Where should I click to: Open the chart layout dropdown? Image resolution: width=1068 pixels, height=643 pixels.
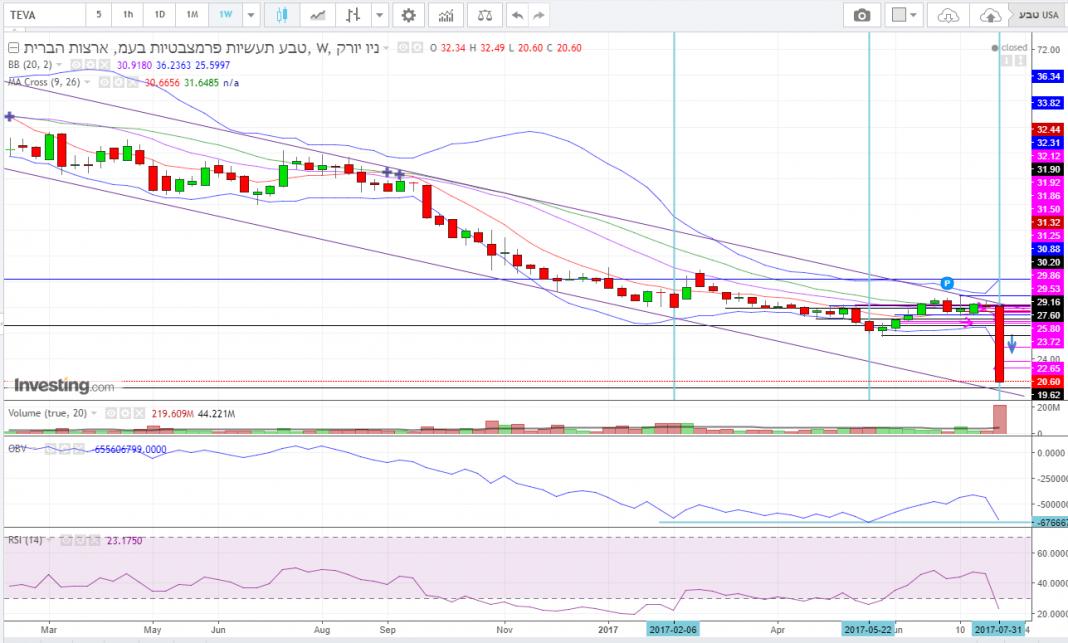905,15
